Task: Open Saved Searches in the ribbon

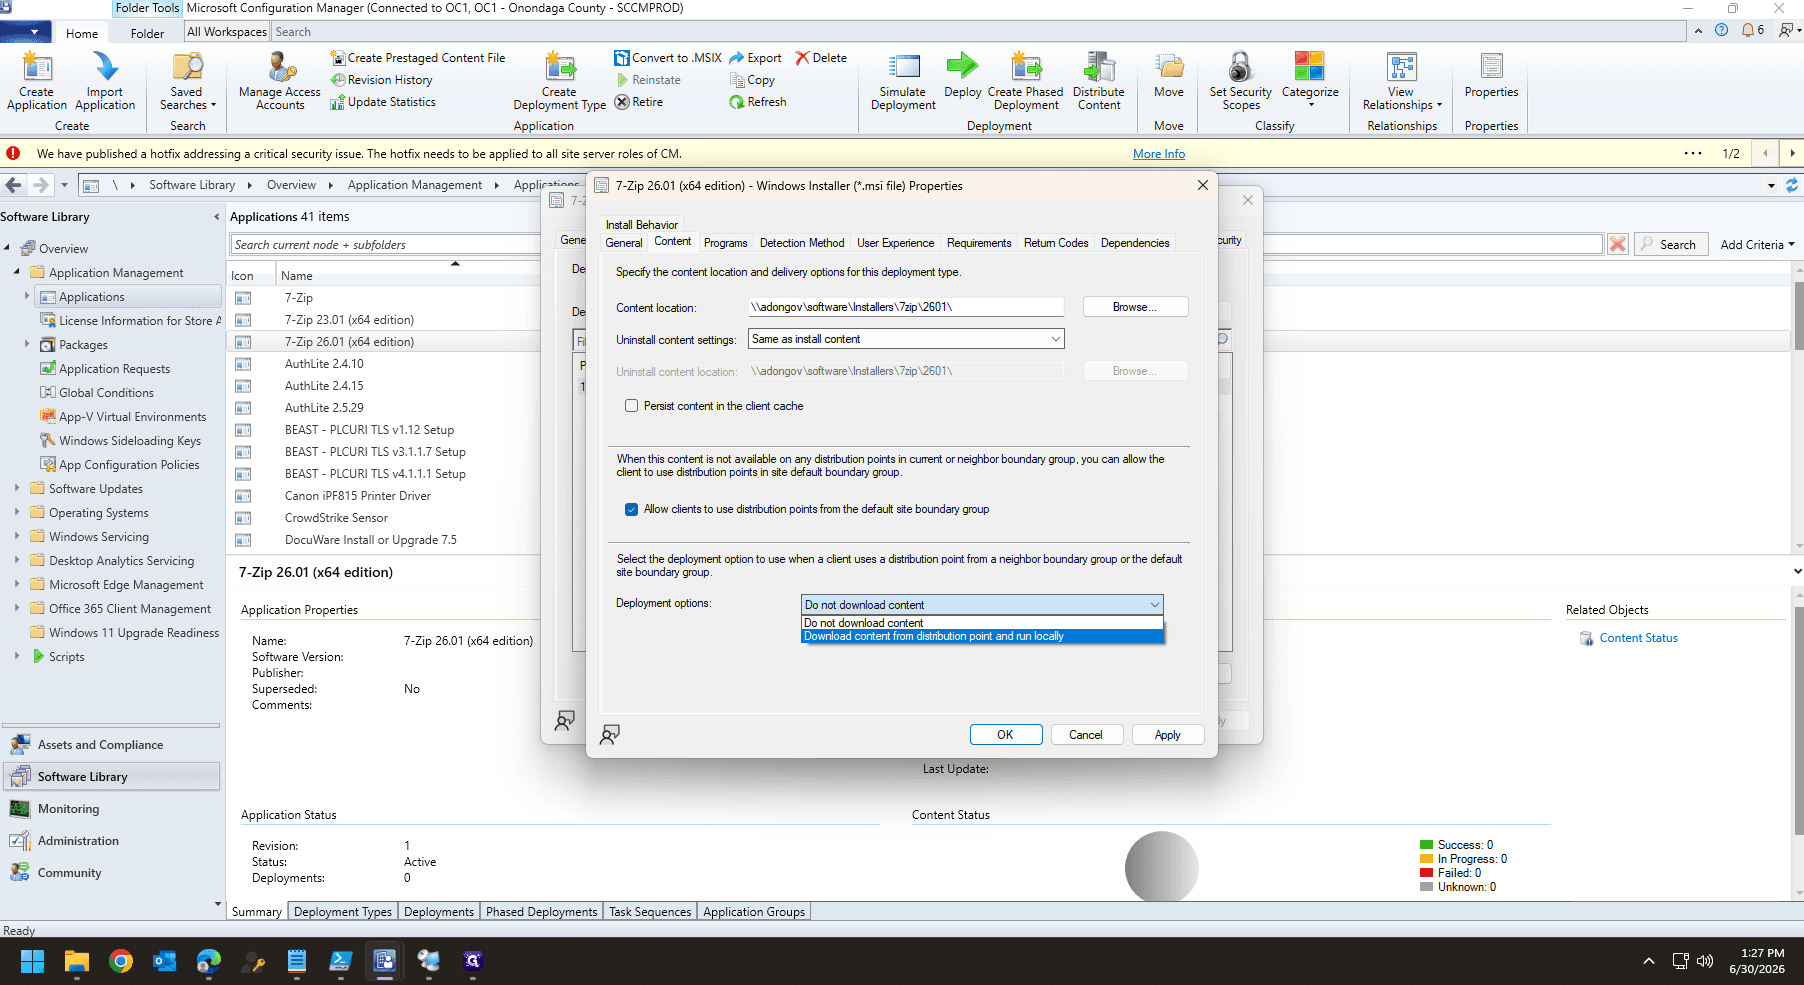Action: click(x=187, y=80)
